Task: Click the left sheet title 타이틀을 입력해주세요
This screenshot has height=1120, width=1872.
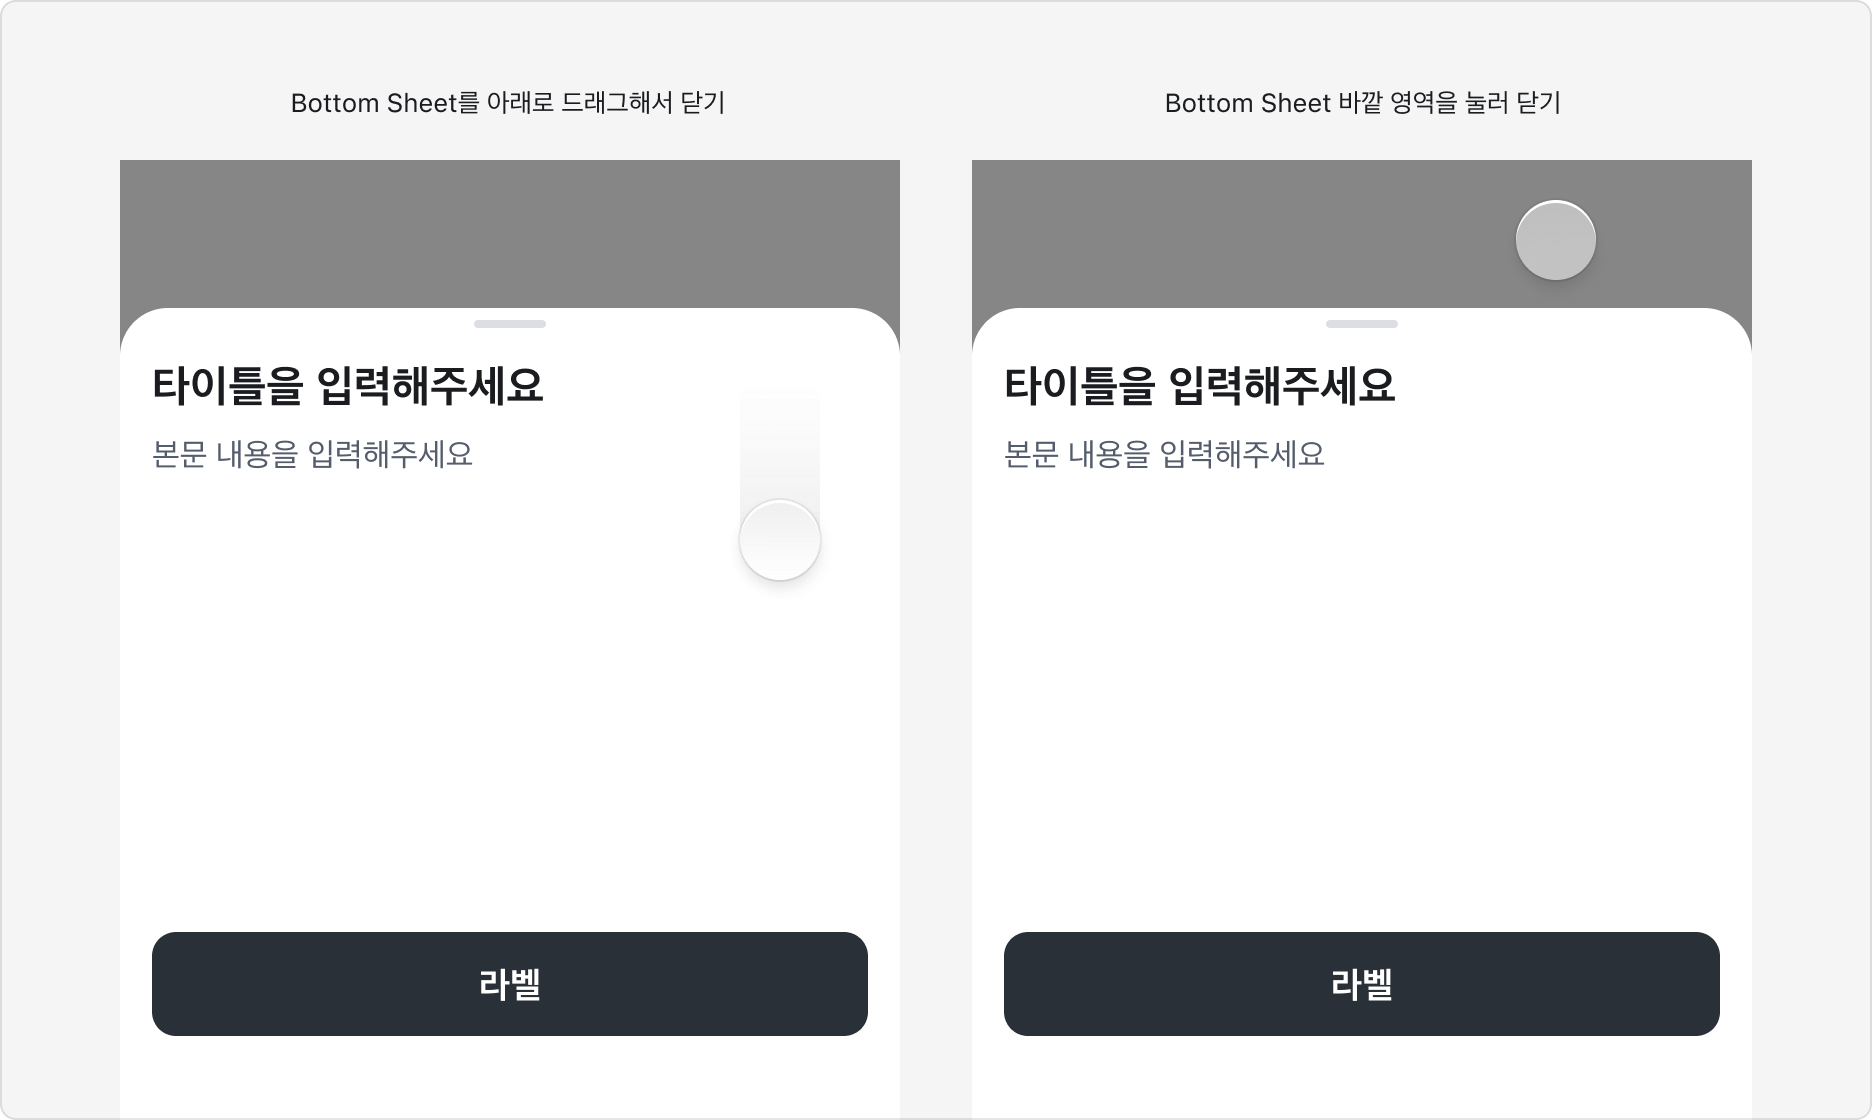Action: [x=348, y=385]
